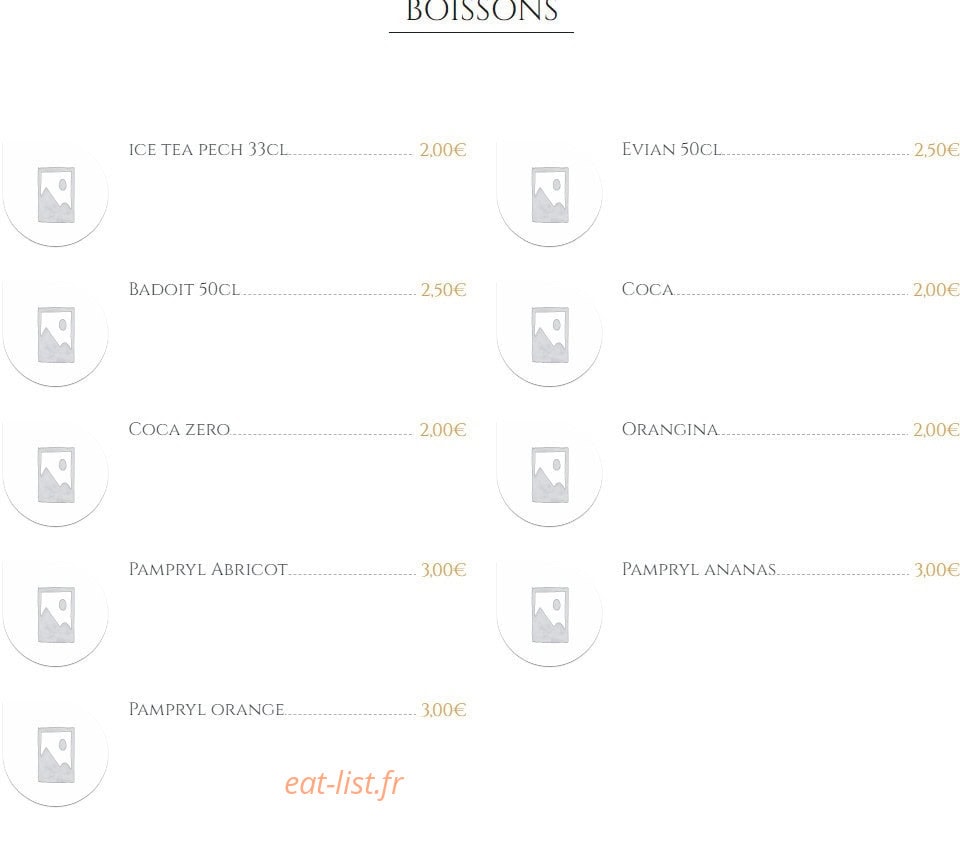Screen dimensions: 960x847
Task: Select the Pampryl Orange image icon
Action: [56, 754]
